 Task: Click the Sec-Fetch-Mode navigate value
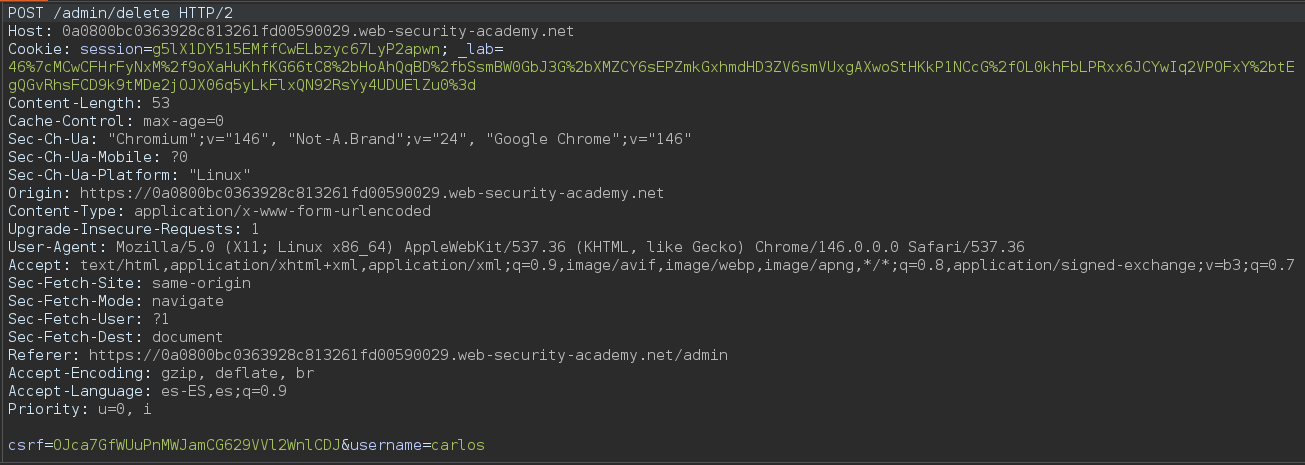click(187, 301)
